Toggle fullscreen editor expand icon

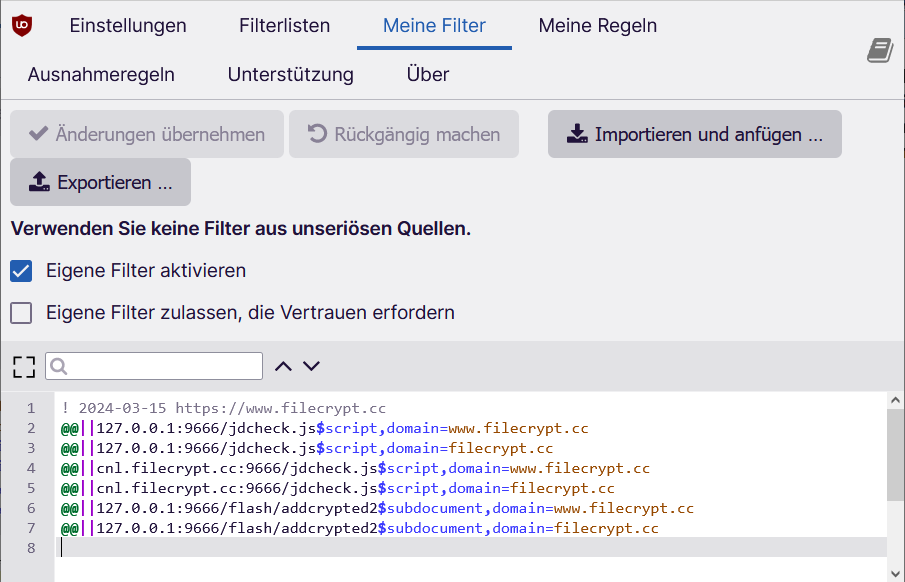(x=24, y=366)
